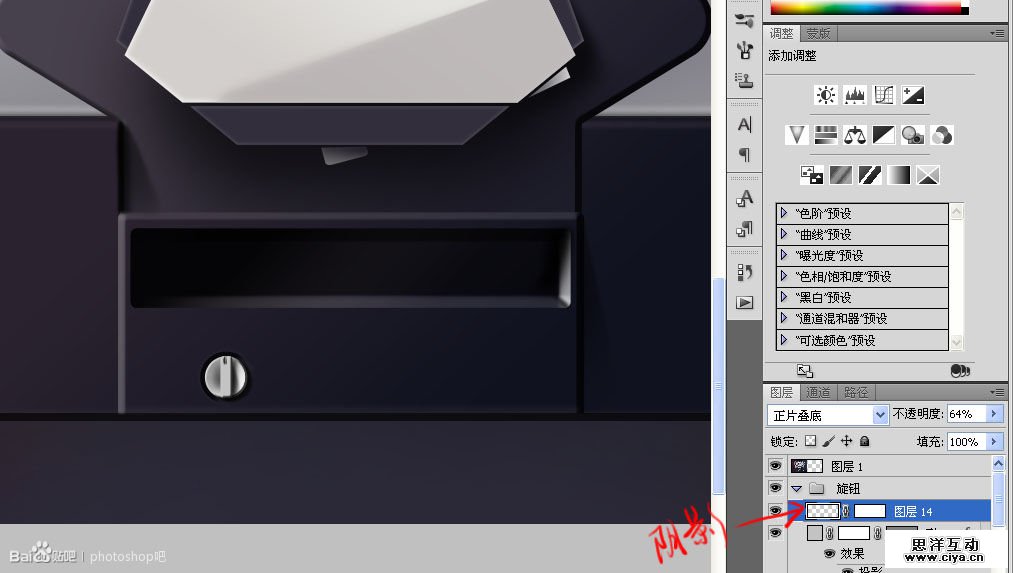Expand the "曝光度"预设 list
1013x573 pixels.
(x=784, y=255)
